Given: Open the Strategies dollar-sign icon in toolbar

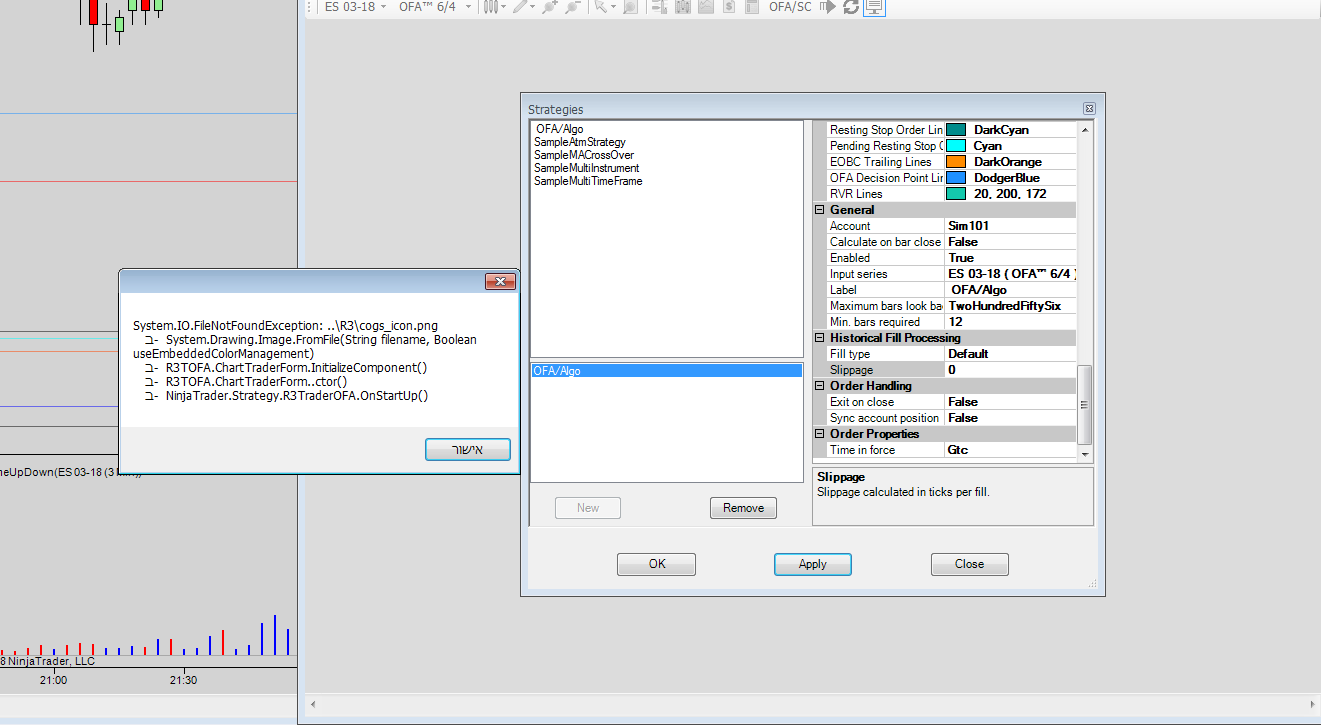Looking at the screenshot, I should pyautogui.click(x=729, y=7).
